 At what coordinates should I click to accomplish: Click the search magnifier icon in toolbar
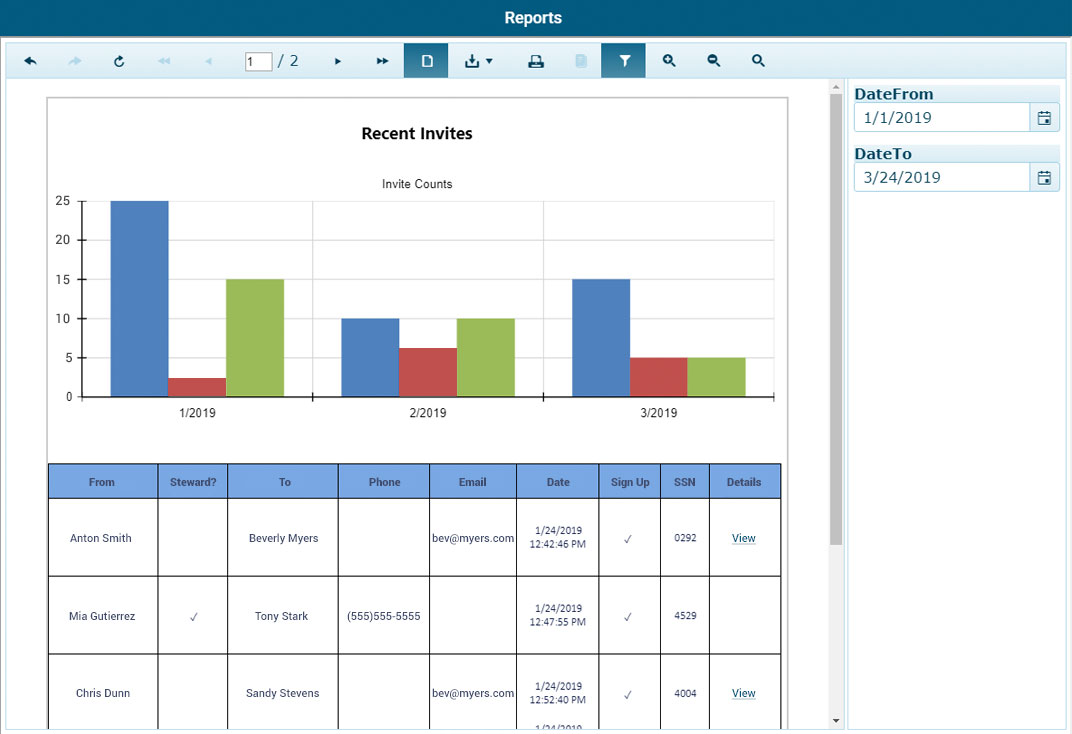(758, 61)
